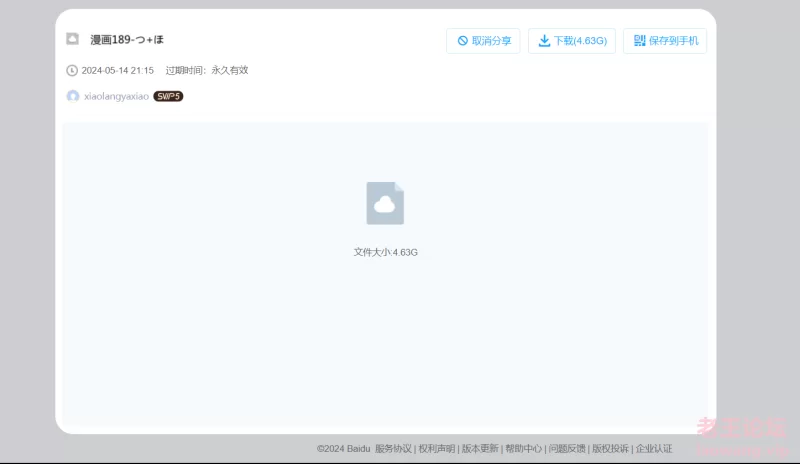The height and width of the screenshot is (464, 800).
Task: Open the xiaolangyaxiao user avatar
Action: [73, 96]
